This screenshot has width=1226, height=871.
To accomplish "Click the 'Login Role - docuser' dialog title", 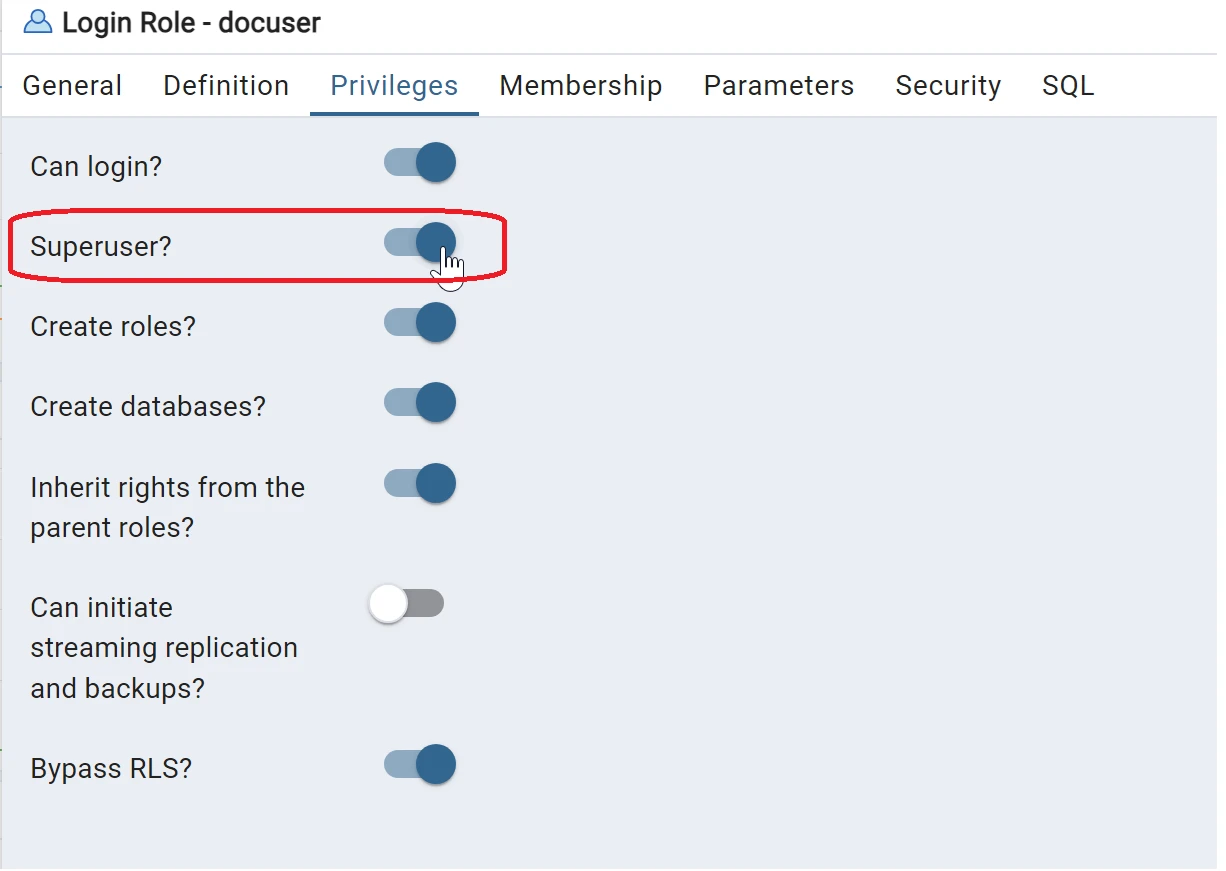I will point(191,23).
